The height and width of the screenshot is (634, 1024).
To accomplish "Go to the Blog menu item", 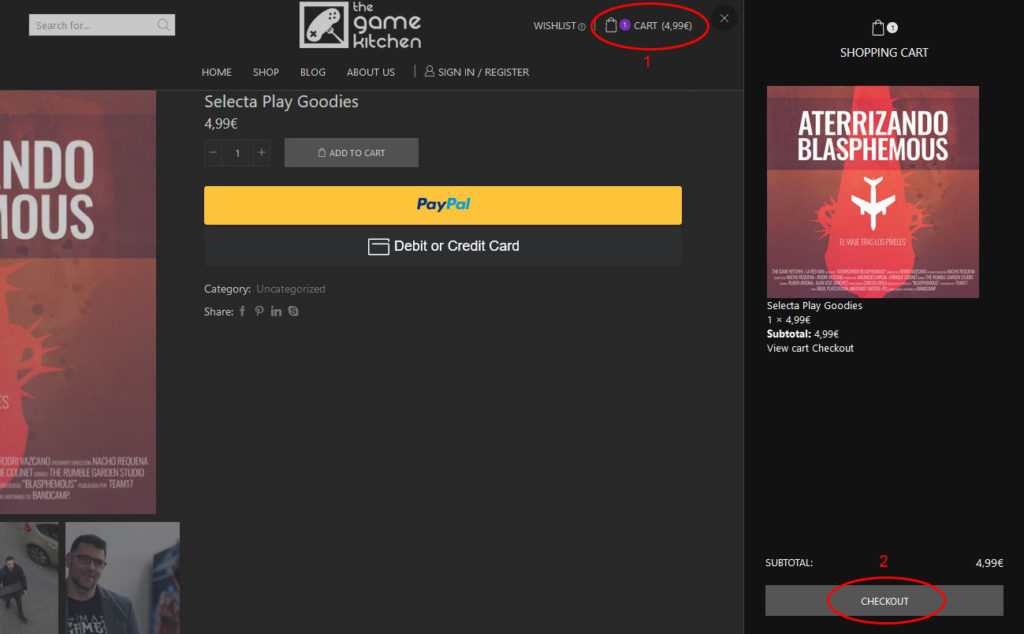I will 313,72.
